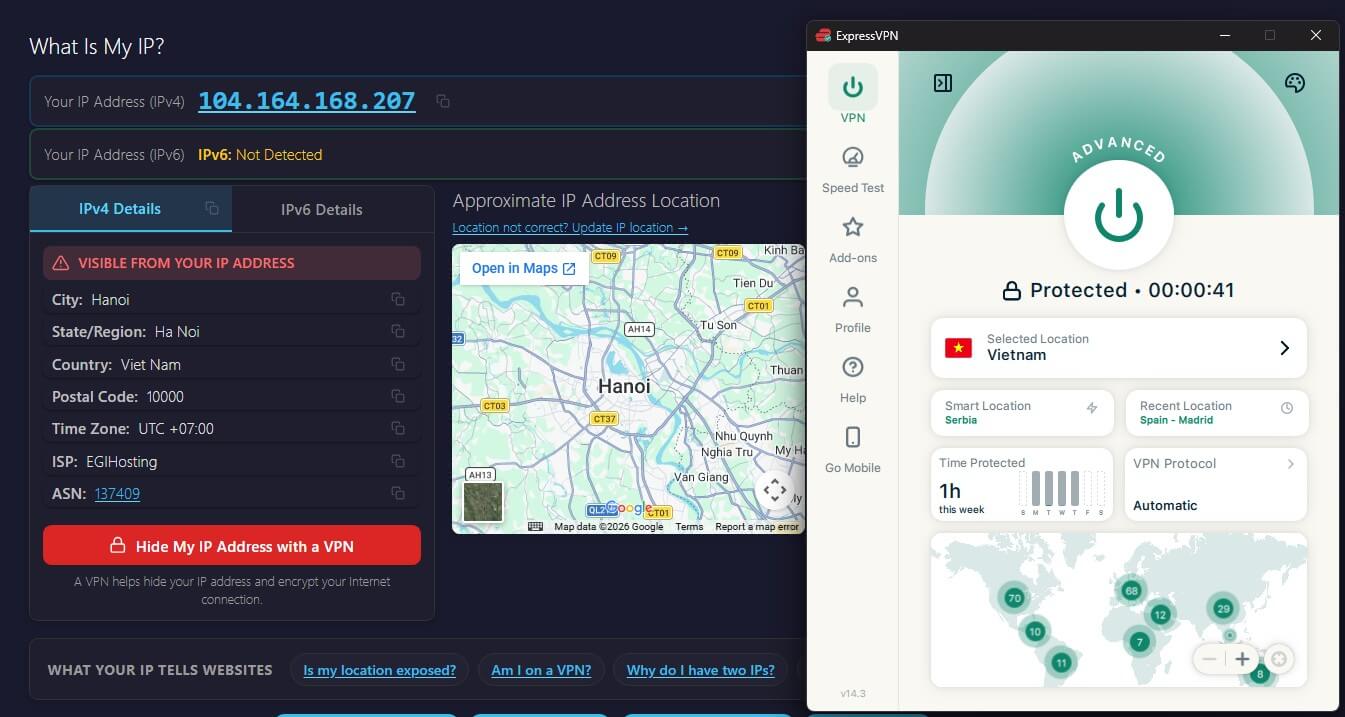Open Add-ons star icon in ExpressVPN
Viewport: 1345px width, 717px height.
point(853,227)
